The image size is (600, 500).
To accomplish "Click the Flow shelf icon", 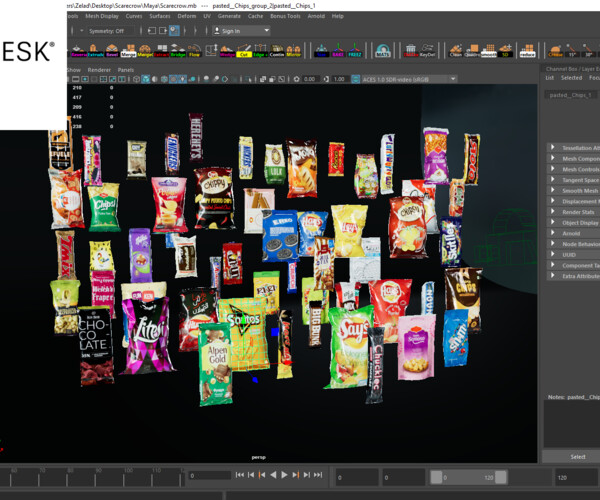I will (x=194, y=50).
